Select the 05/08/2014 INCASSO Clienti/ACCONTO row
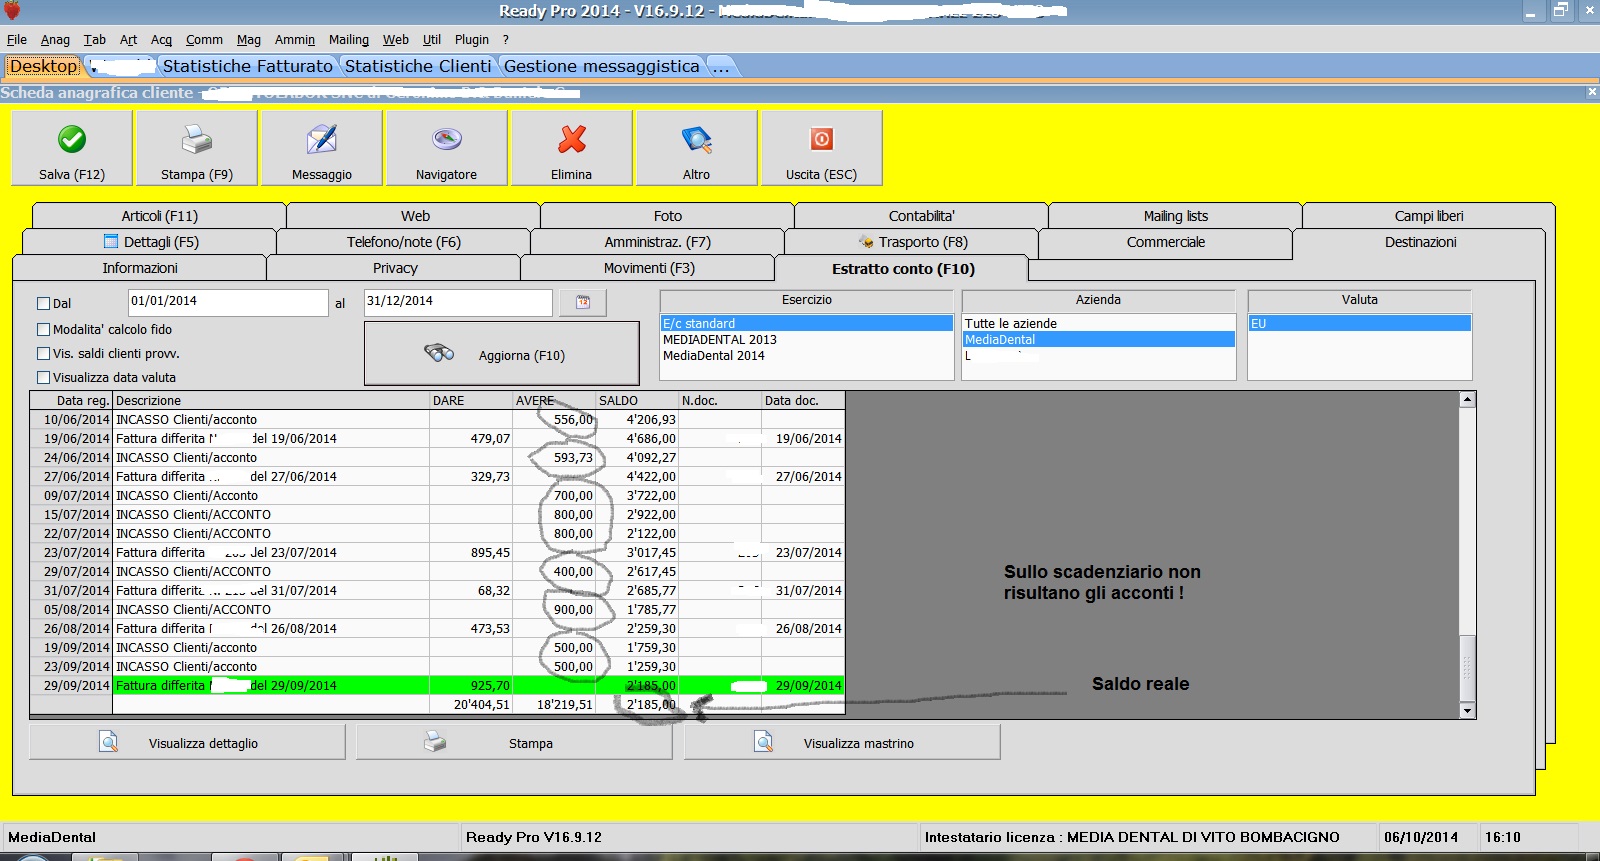 point(437,610)
